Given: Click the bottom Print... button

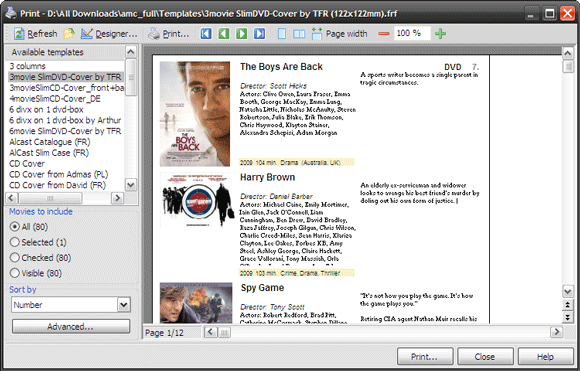Looking at the screenshot, I should click(x=425, y=357).
